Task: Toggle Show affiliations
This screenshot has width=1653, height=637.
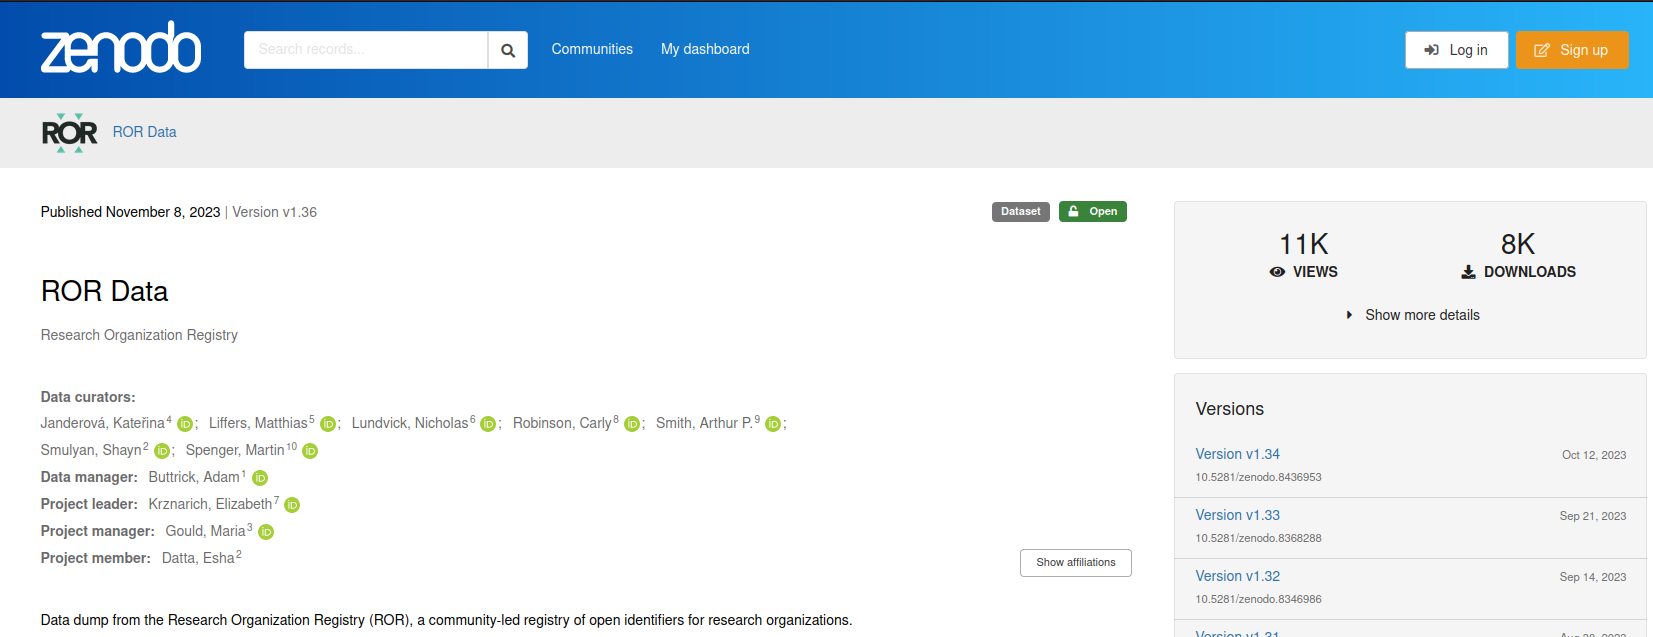Action: pos(1076,563)
